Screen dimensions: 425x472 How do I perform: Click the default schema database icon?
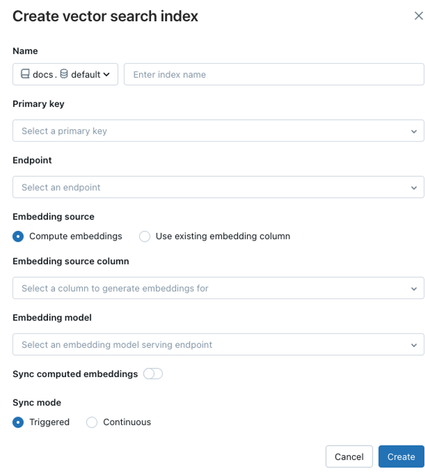64,74
